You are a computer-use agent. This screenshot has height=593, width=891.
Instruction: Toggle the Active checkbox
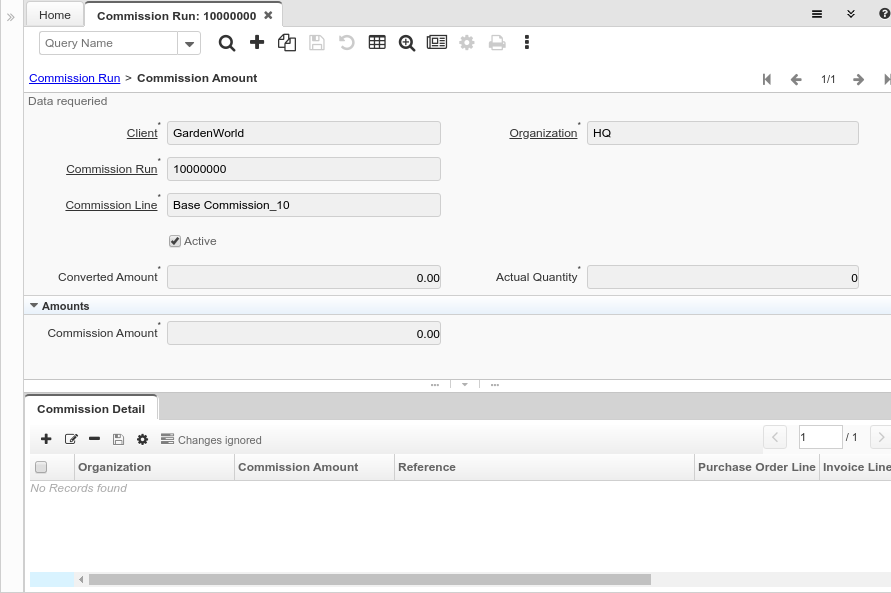click(175, 241)
